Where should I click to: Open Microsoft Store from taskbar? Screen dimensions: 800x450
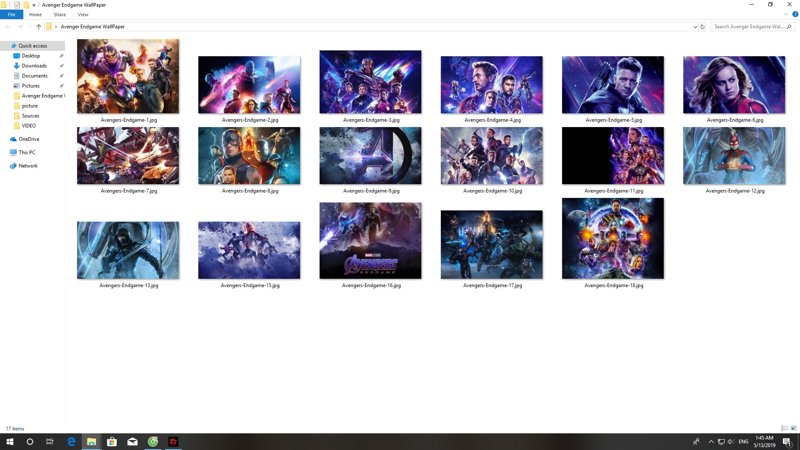point(112,442)
